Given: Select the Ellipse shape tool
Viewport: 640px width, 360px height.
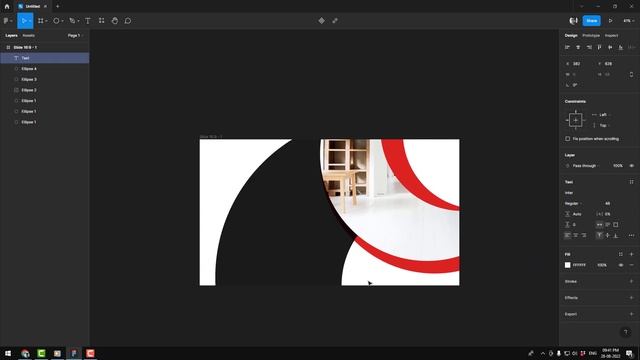Looking at the screenshot, I should [x=56, y=21].
